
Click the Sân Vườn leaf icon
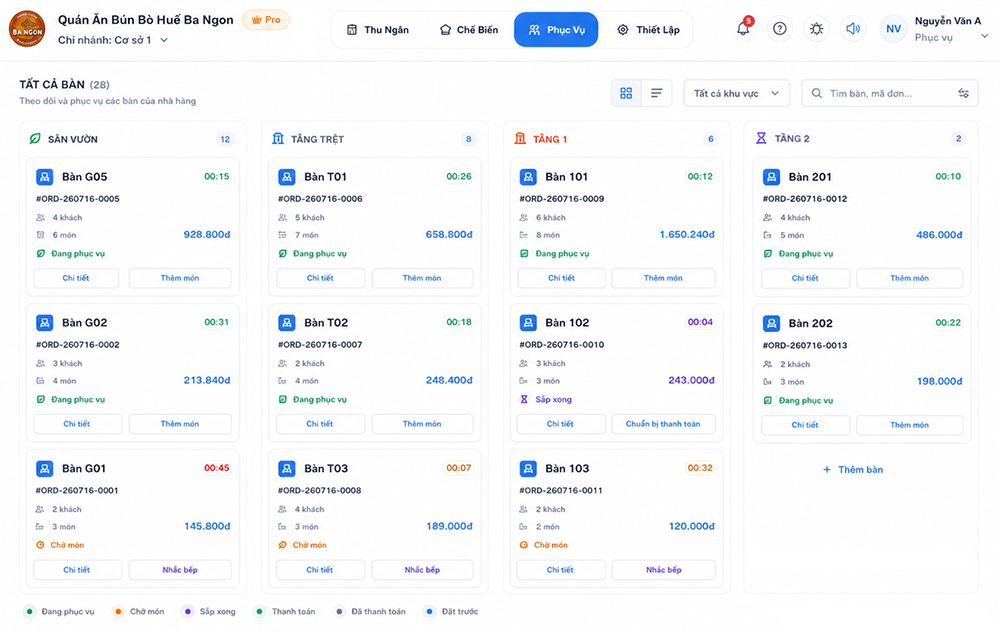tap(35, 138)
